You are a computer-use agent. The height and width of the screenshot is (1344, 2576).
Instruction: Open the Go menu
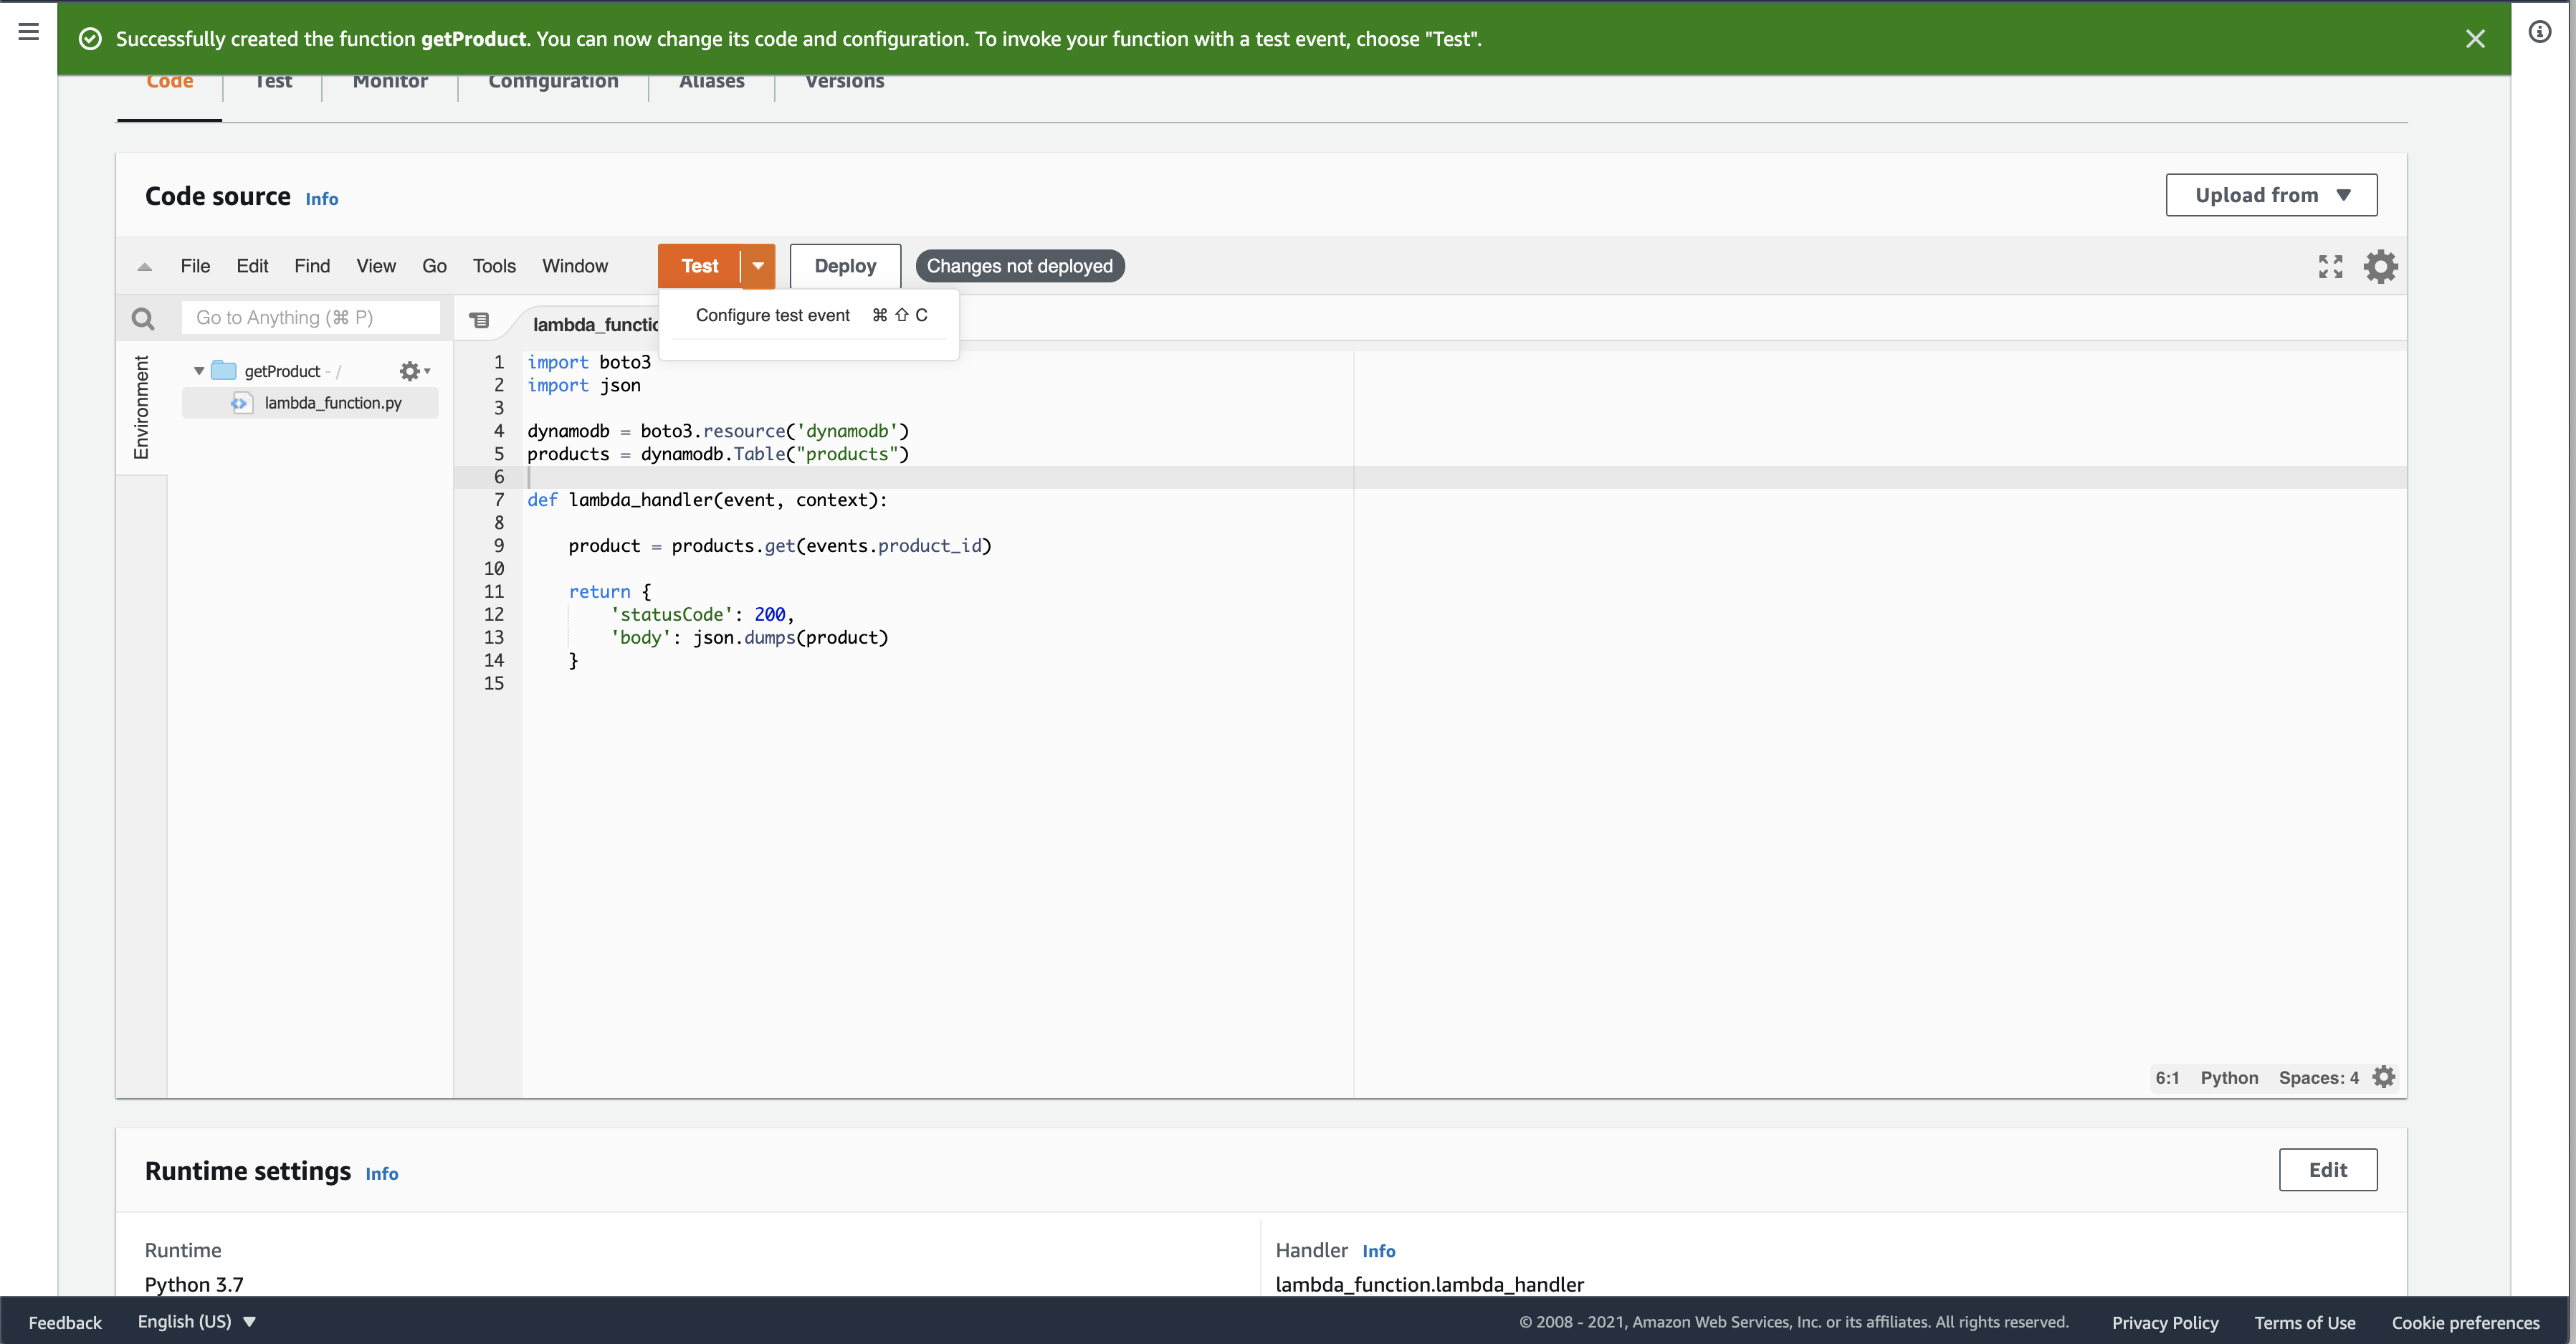[434, 266]
